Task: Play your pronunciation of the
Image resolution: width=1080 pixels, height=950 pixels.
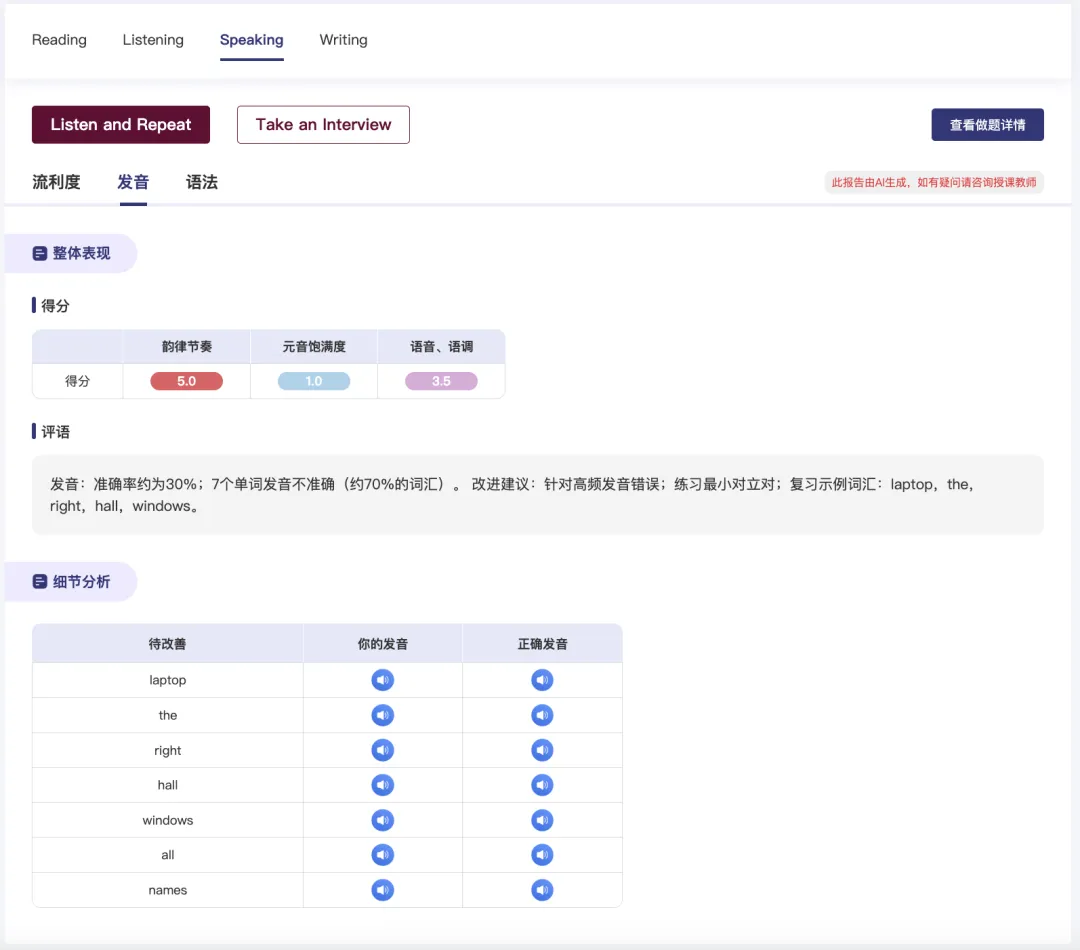Action: coord(382,715)
